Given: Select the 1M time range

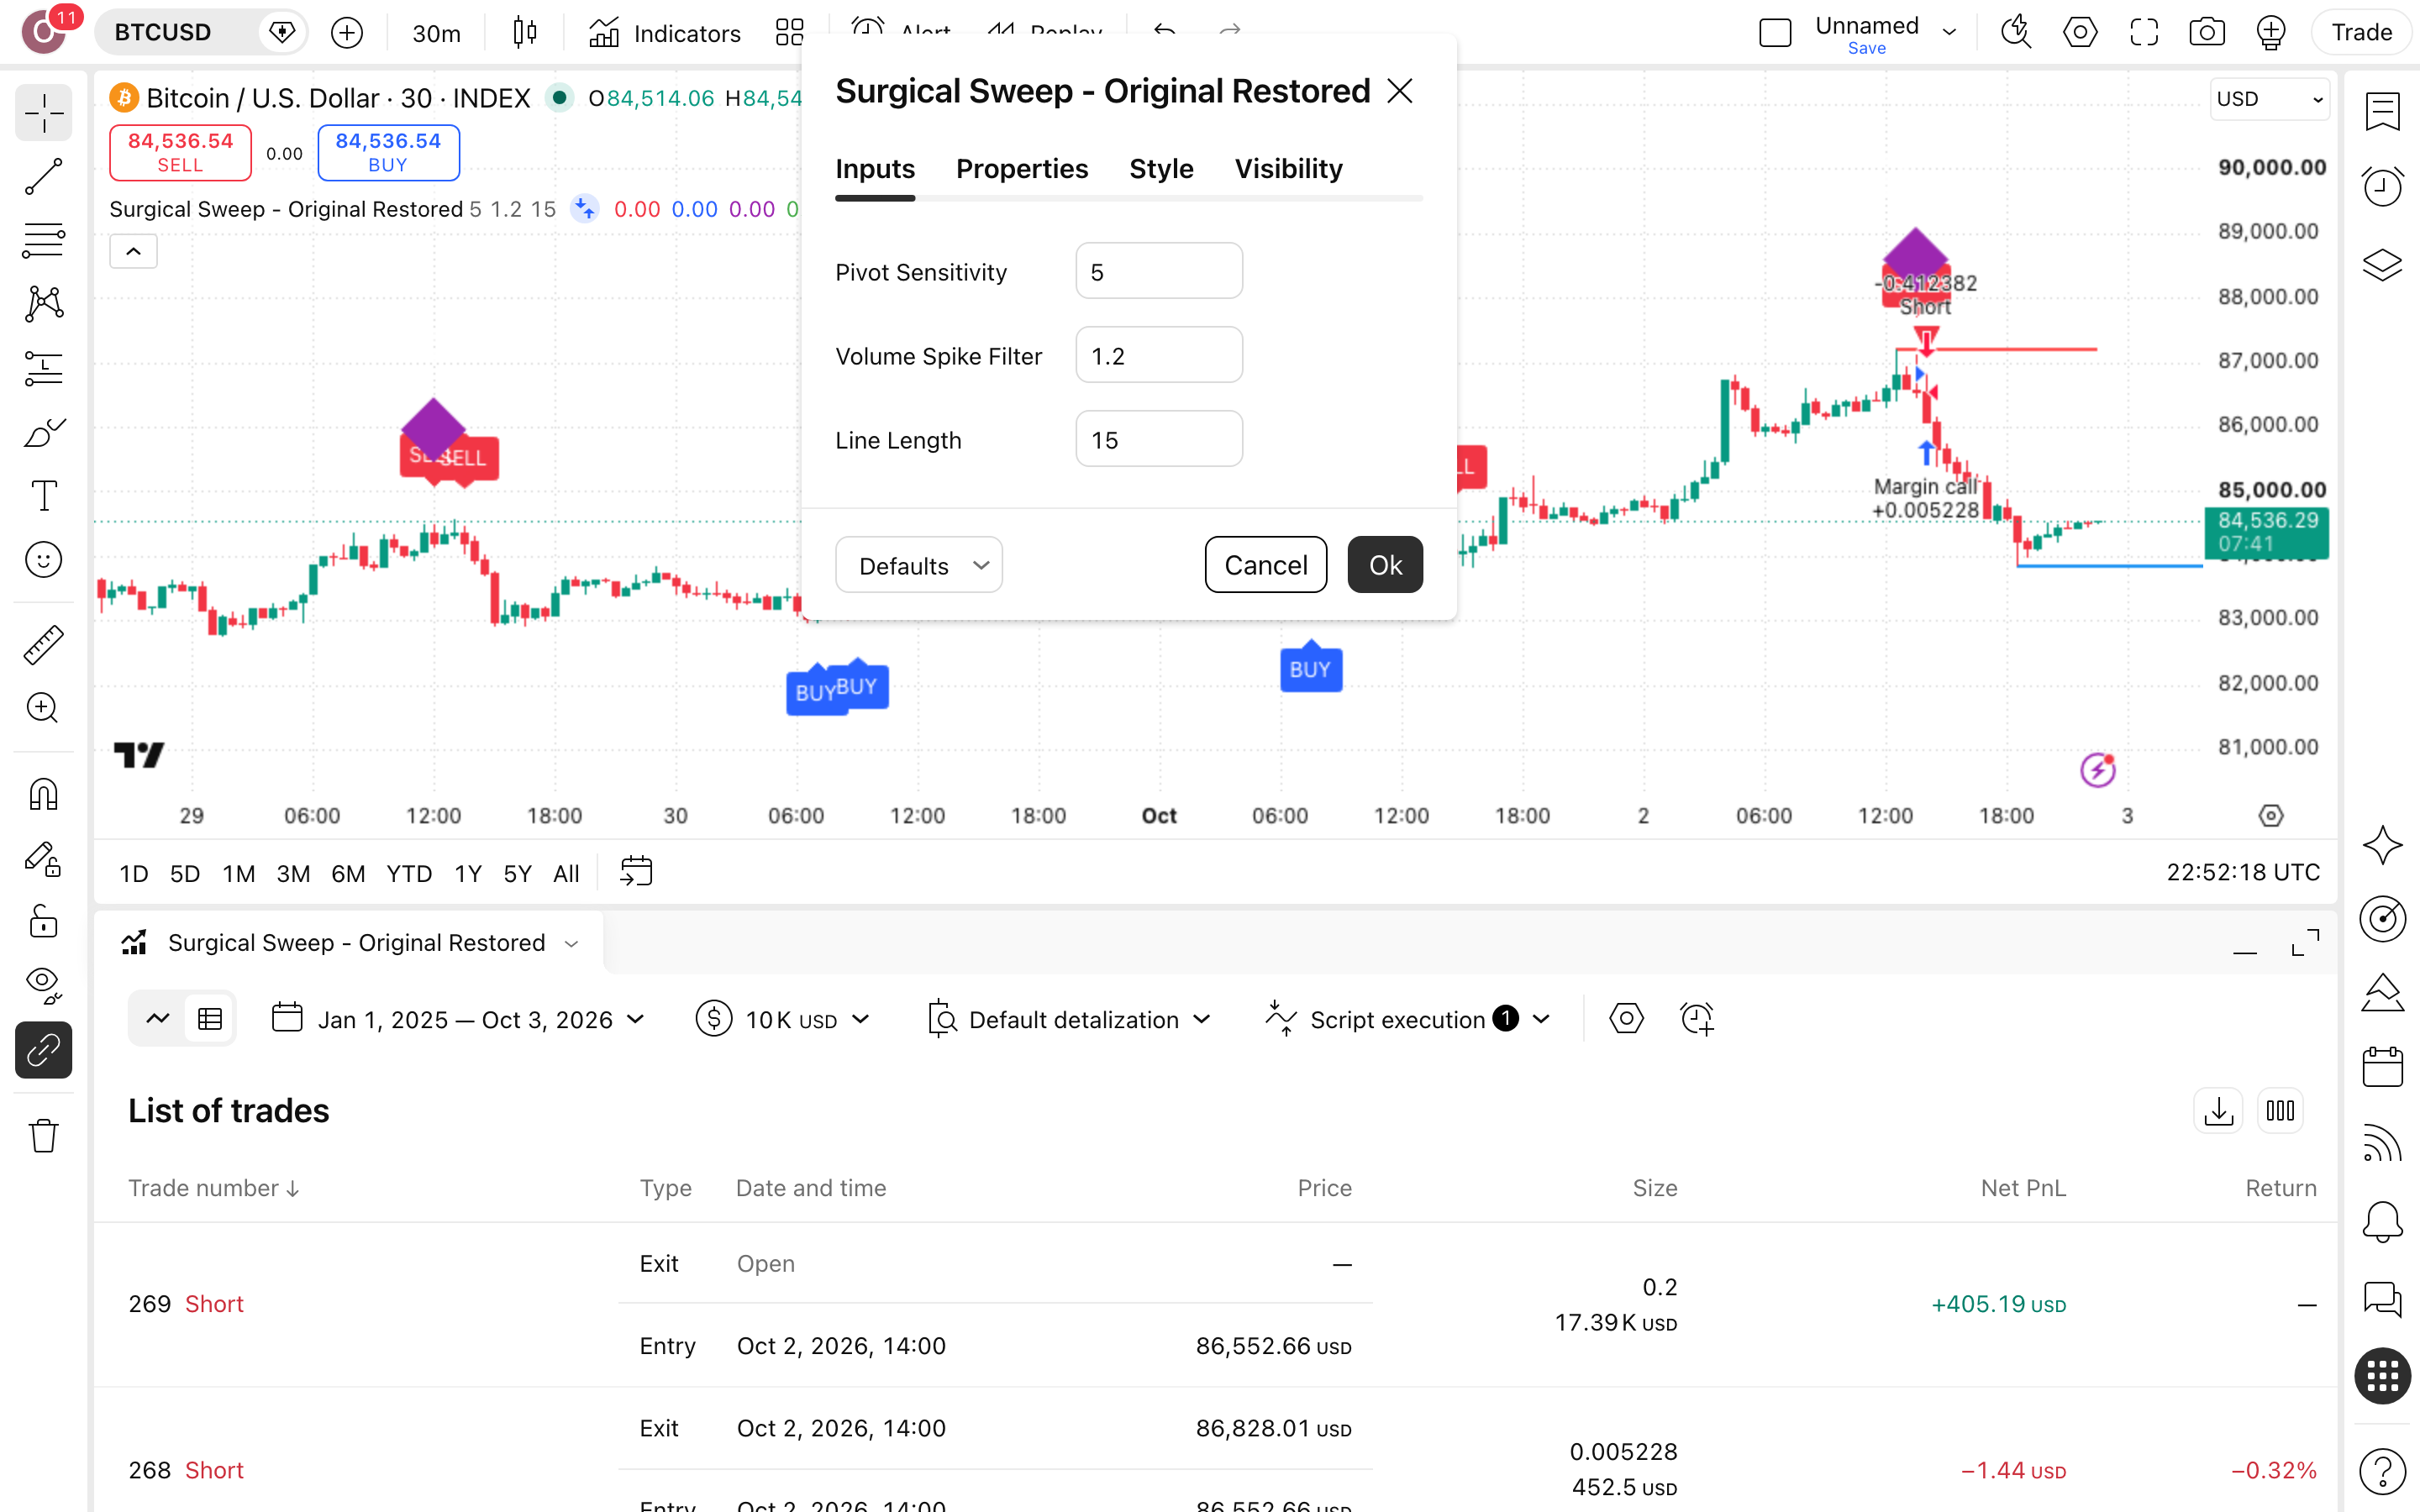Looking at the screenshot, I should [x=238, y=873].
